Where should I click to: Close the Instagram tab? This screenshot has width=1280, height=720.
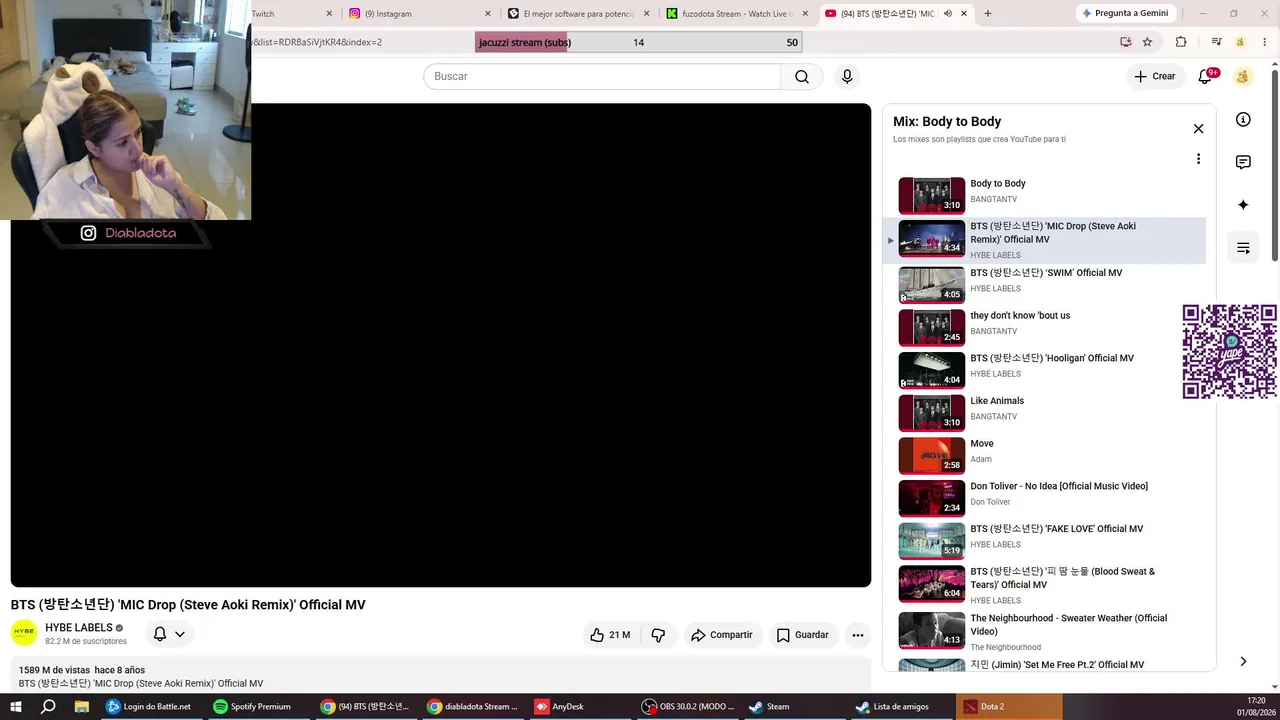[488, 14]
